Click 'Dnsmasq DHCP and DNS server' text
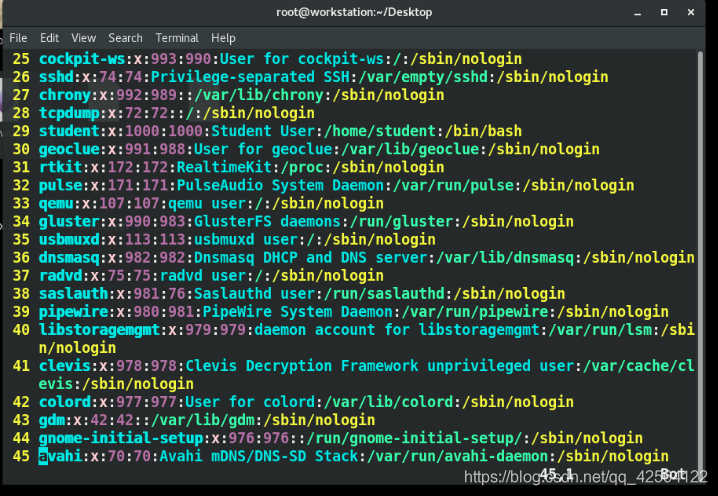The height and width of the screenshot is (496, 718). (x=310, y=258)
